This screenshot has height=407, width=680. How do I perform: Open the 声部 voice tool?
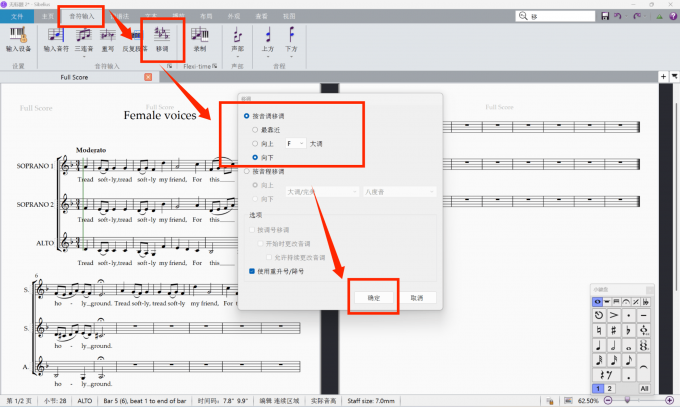237,39
